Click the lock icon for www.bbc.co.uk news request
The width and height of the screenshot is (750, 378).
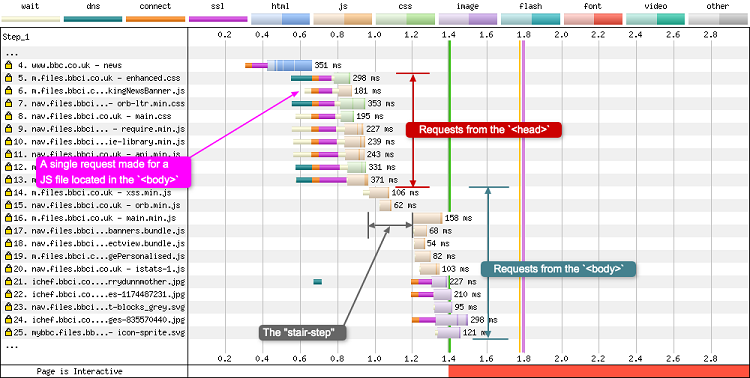[8, 65]
